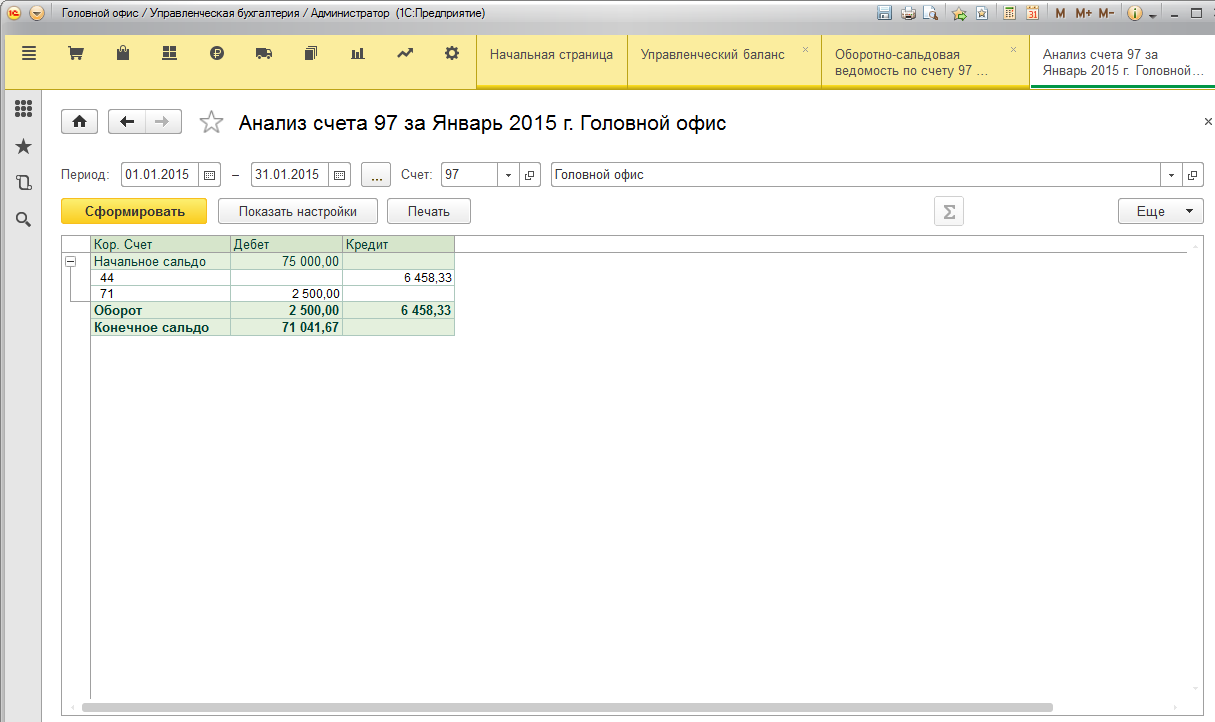Open the 1C application menu dropdown
This screenshot has height=722, width=1215.
(x=37, y=13)
